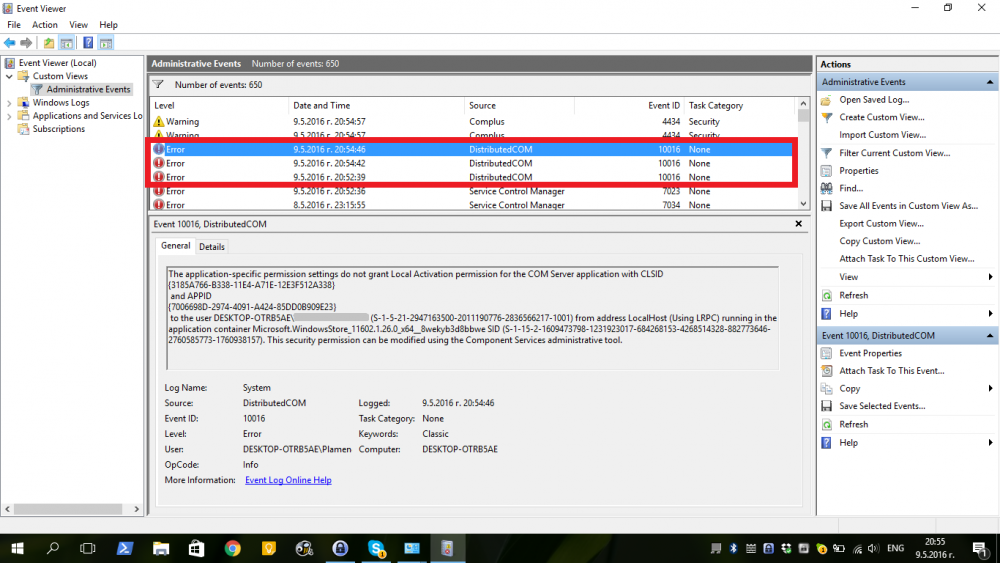Select the General tab
Screen dimensions: 1000x563
[x=175, y=245]
